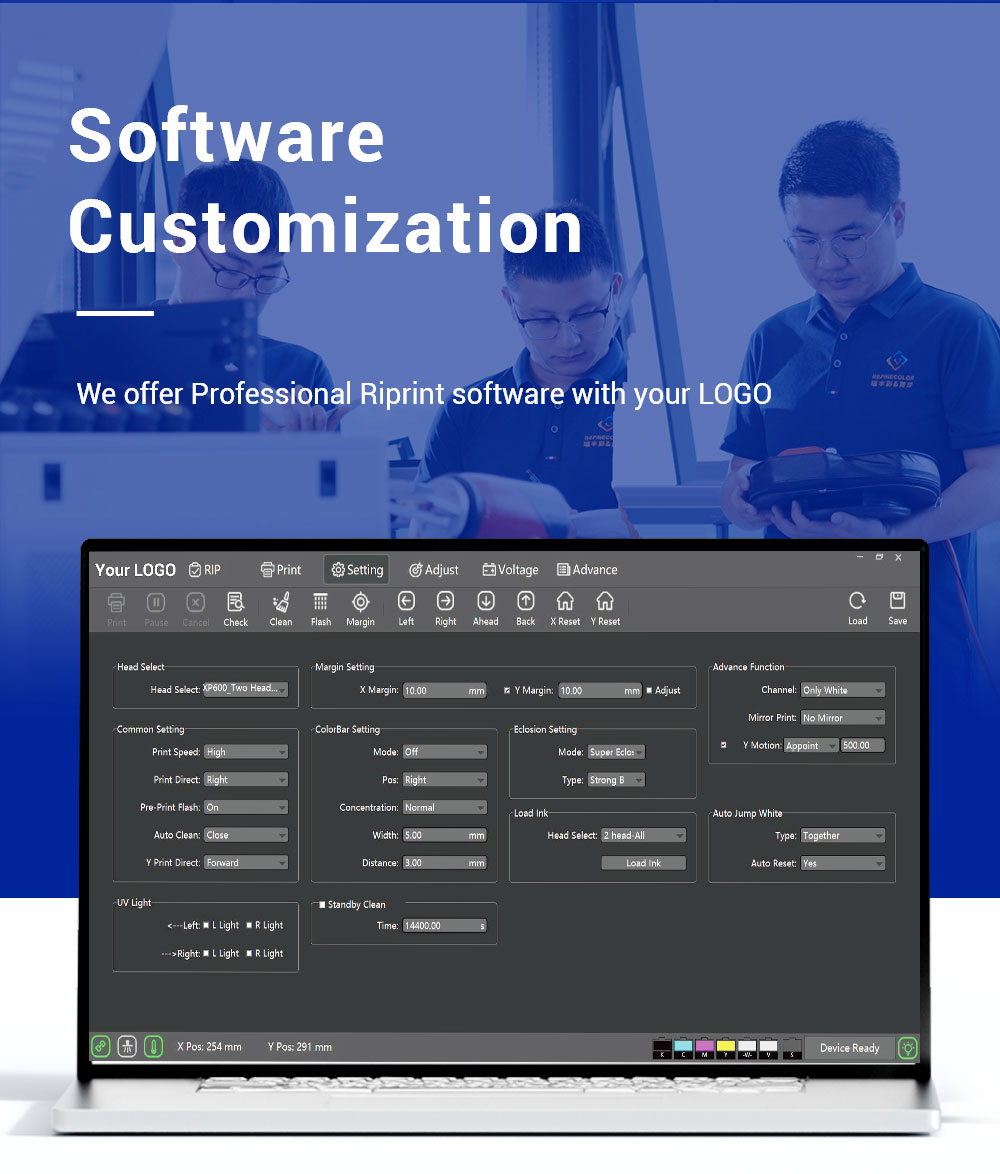The width and height of the screenshot is (1000, 1174).
Task: Load settings with Load icon
Action: 858,608
